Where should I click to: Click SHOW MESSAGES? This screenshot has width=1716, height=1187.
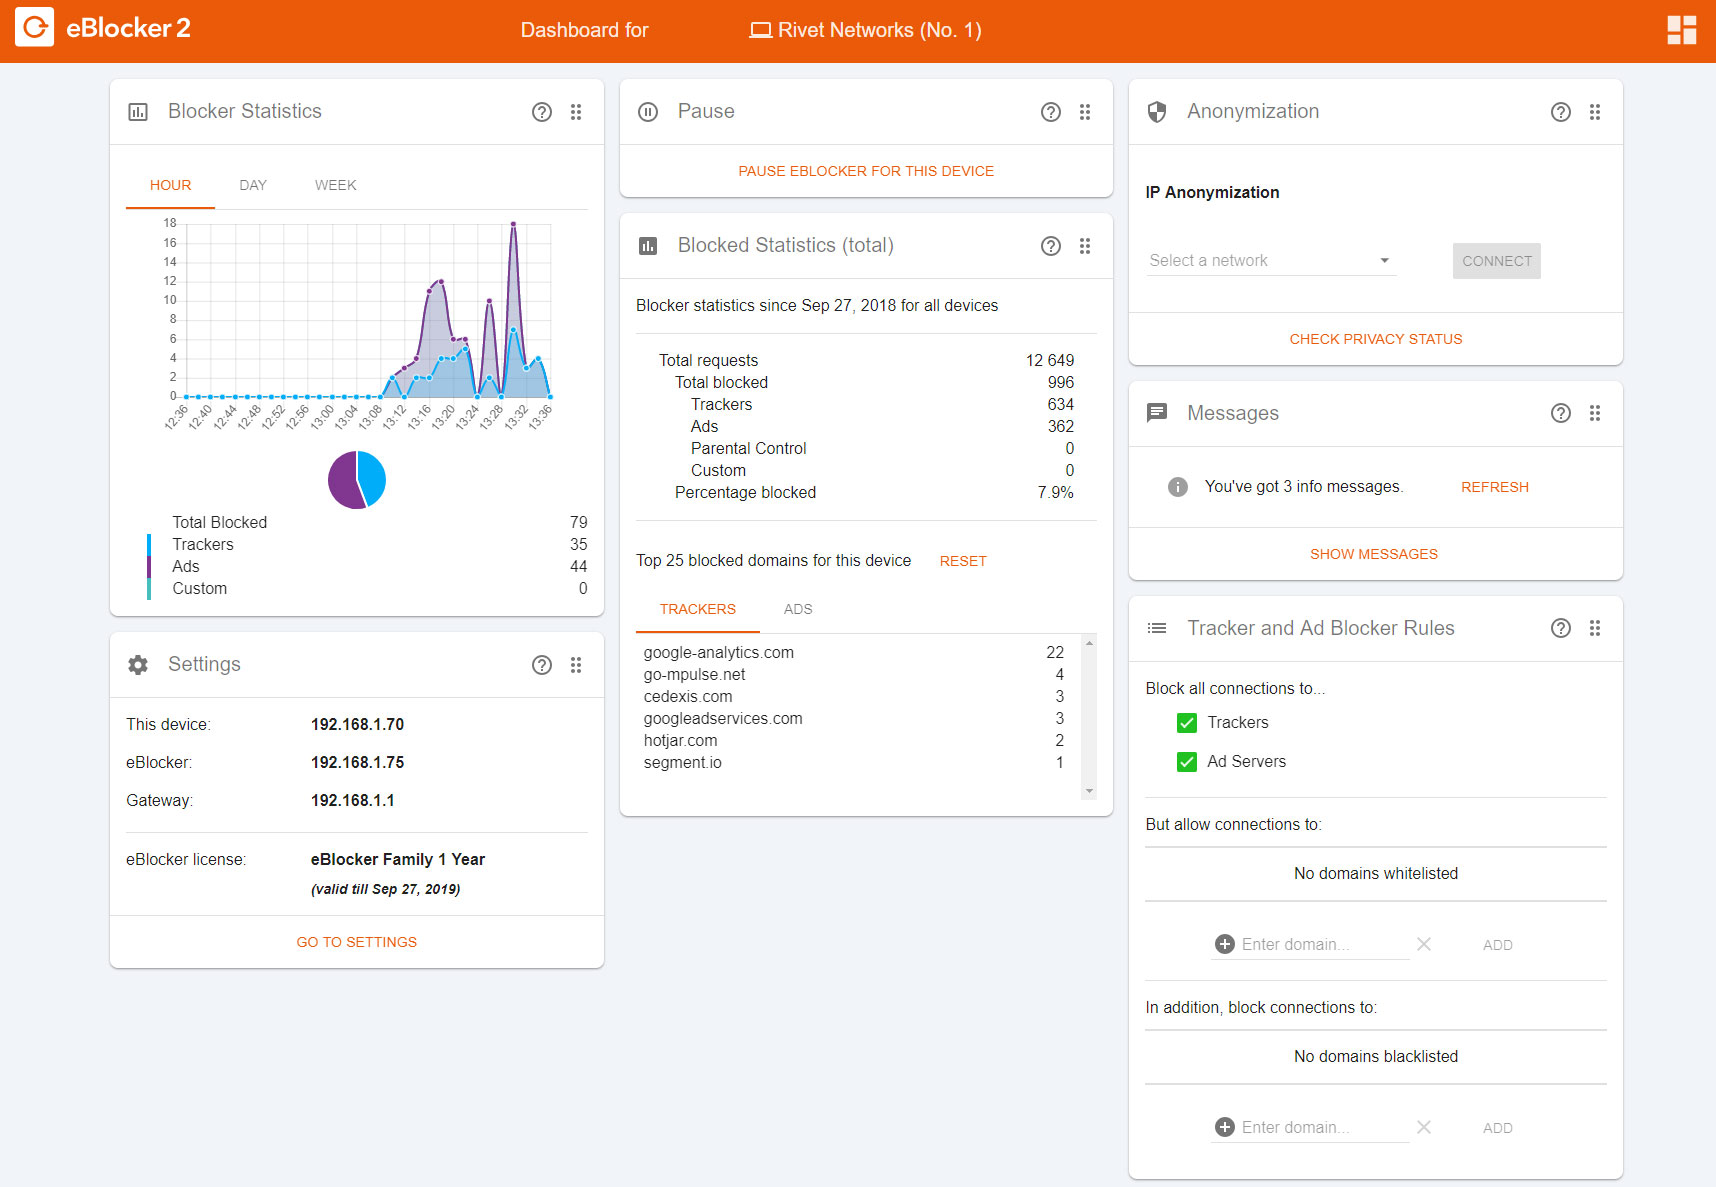(1374, 554)
